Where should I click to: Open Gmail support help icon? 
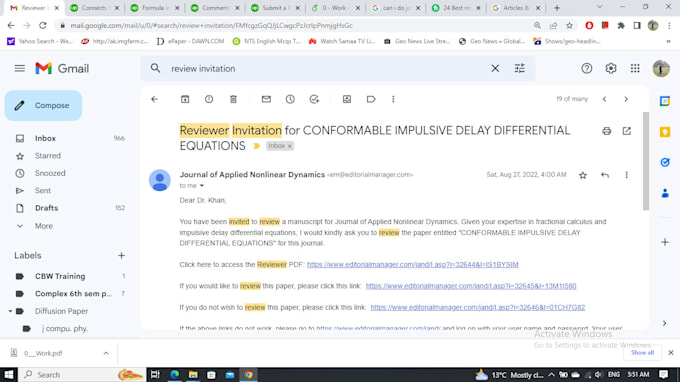point(587,69)
